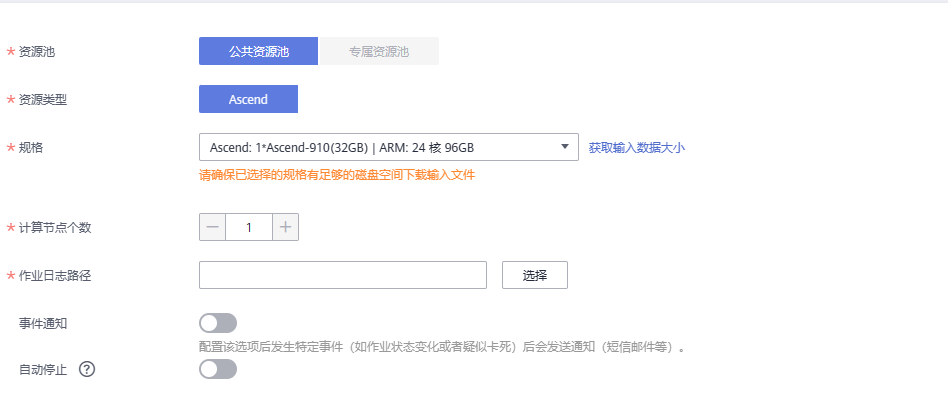Click the 资源池 field label
This screenshot has width=948, height=400.
pos(37,52)
